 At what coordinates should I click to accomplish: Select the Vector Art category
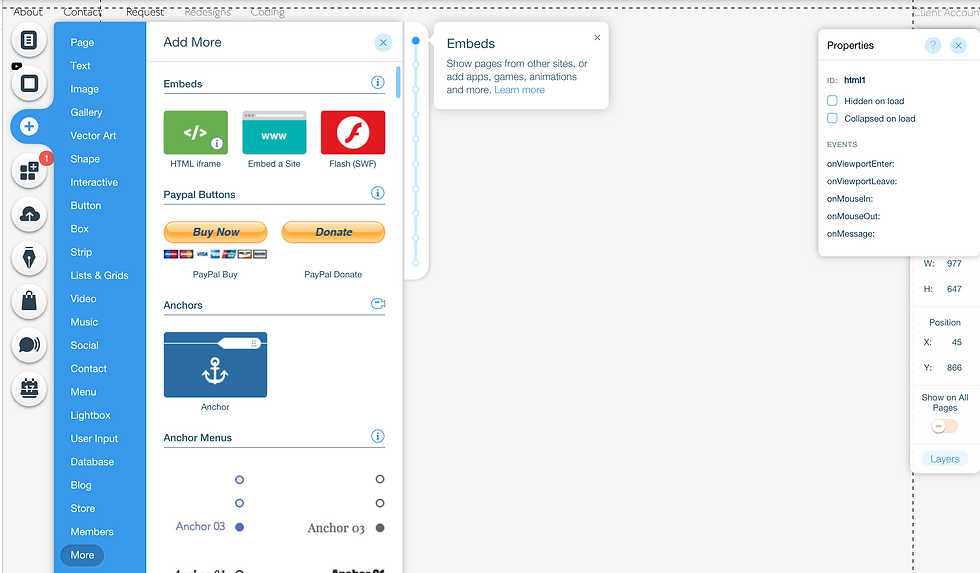coord(93,136)
